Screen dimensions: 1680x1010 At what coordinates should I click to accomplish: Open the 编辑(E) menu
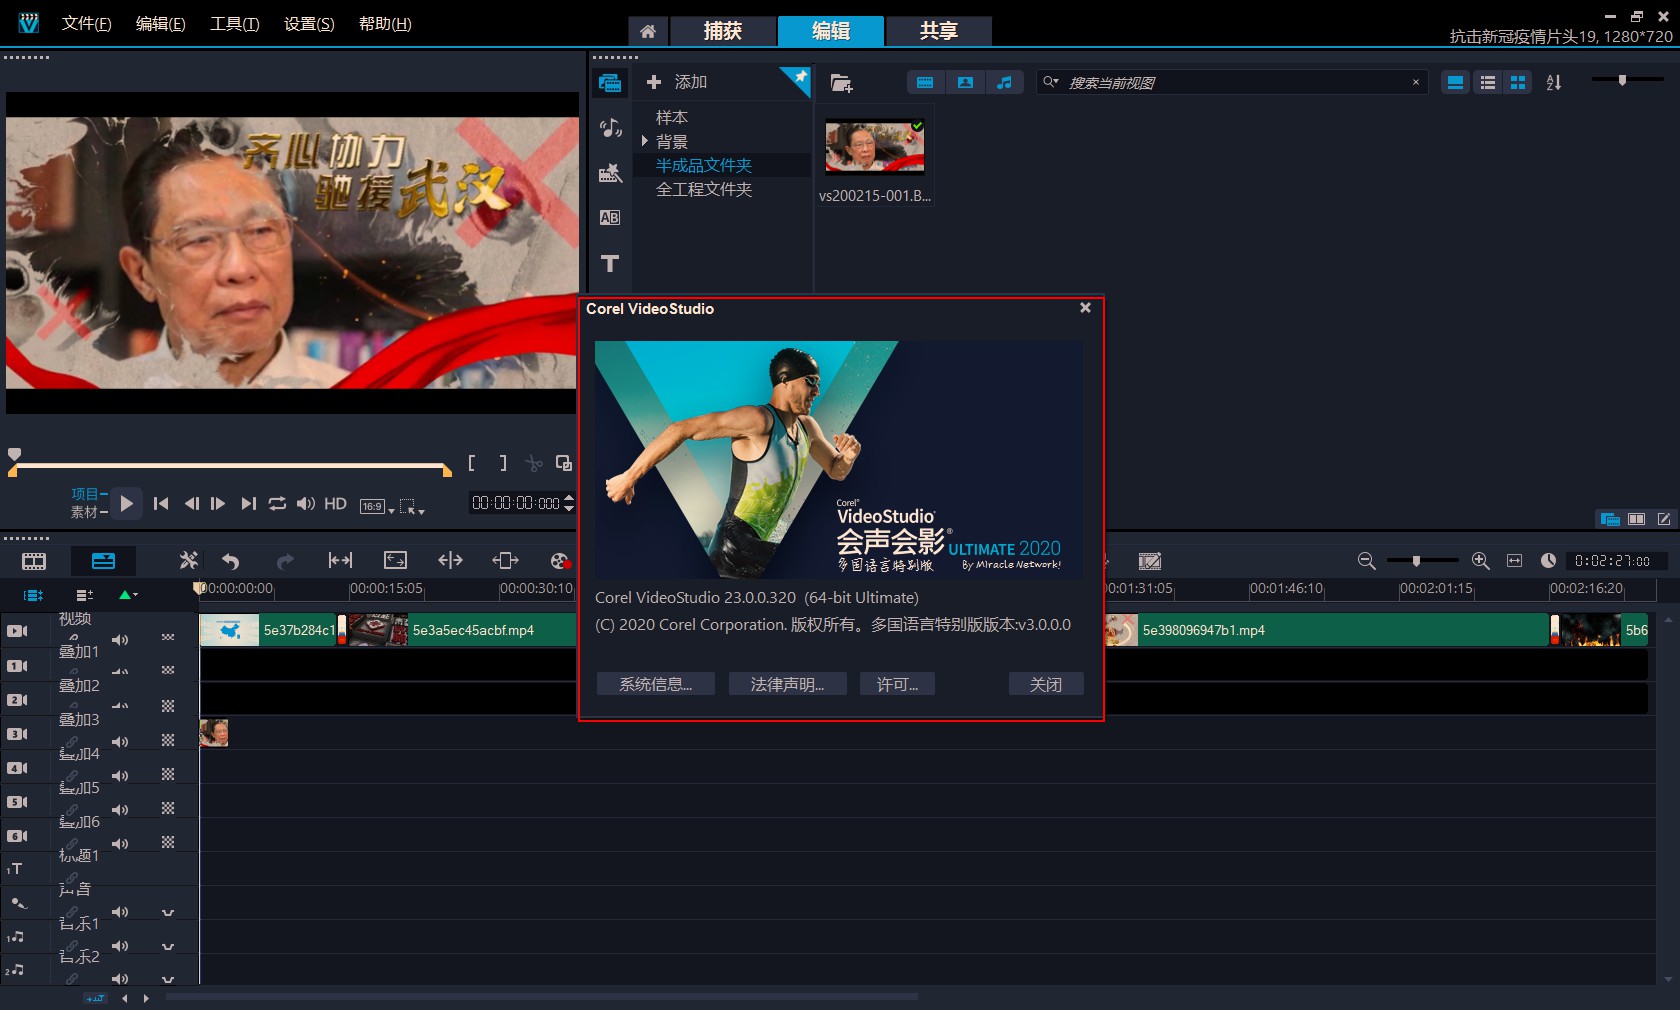coord(161,24)
